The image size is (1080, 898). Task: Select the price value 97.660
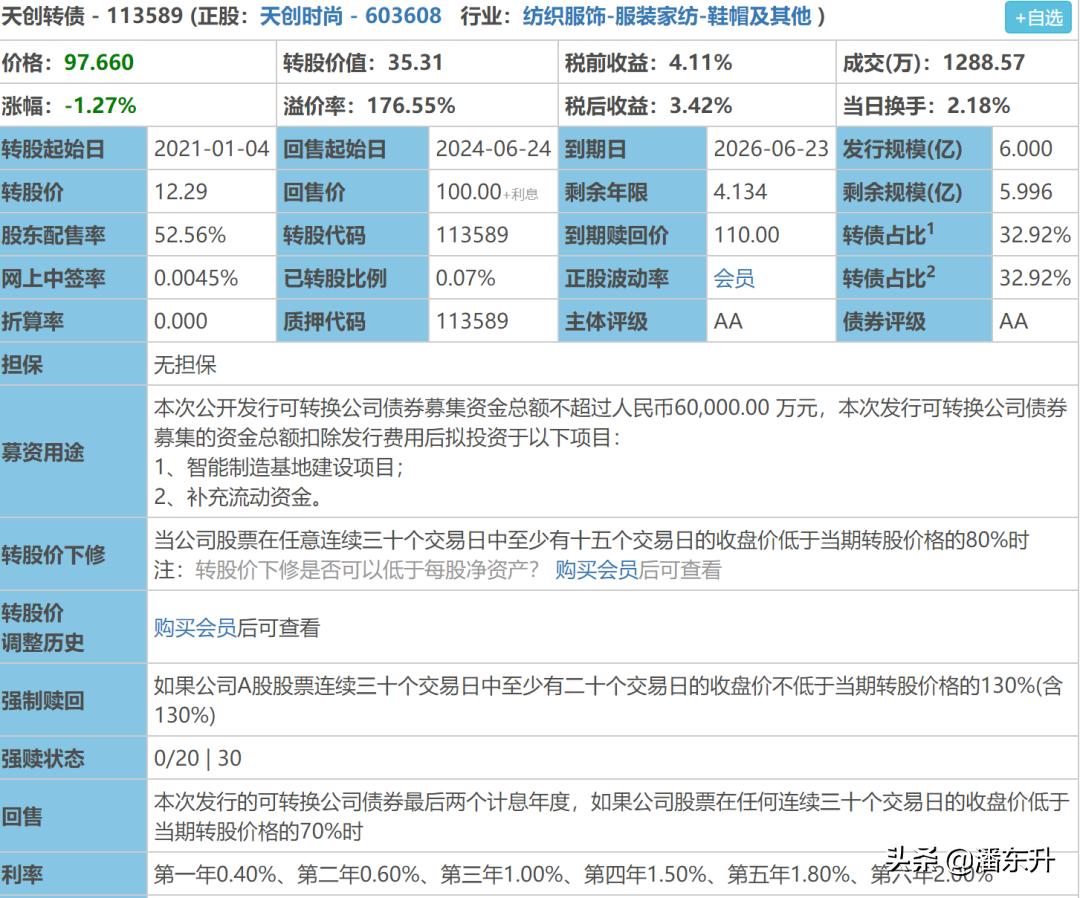click(100, 61)
